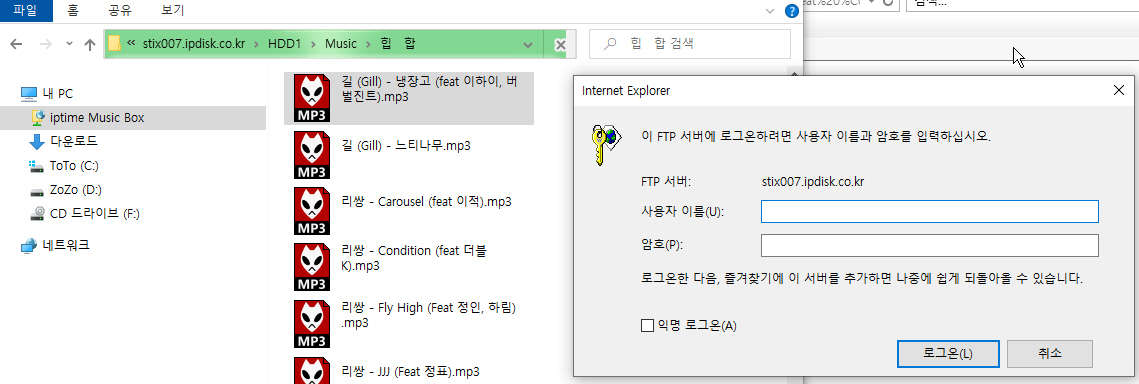Go back with the left arrow
The image size is (1139, 384).
[x=16, y=44]
